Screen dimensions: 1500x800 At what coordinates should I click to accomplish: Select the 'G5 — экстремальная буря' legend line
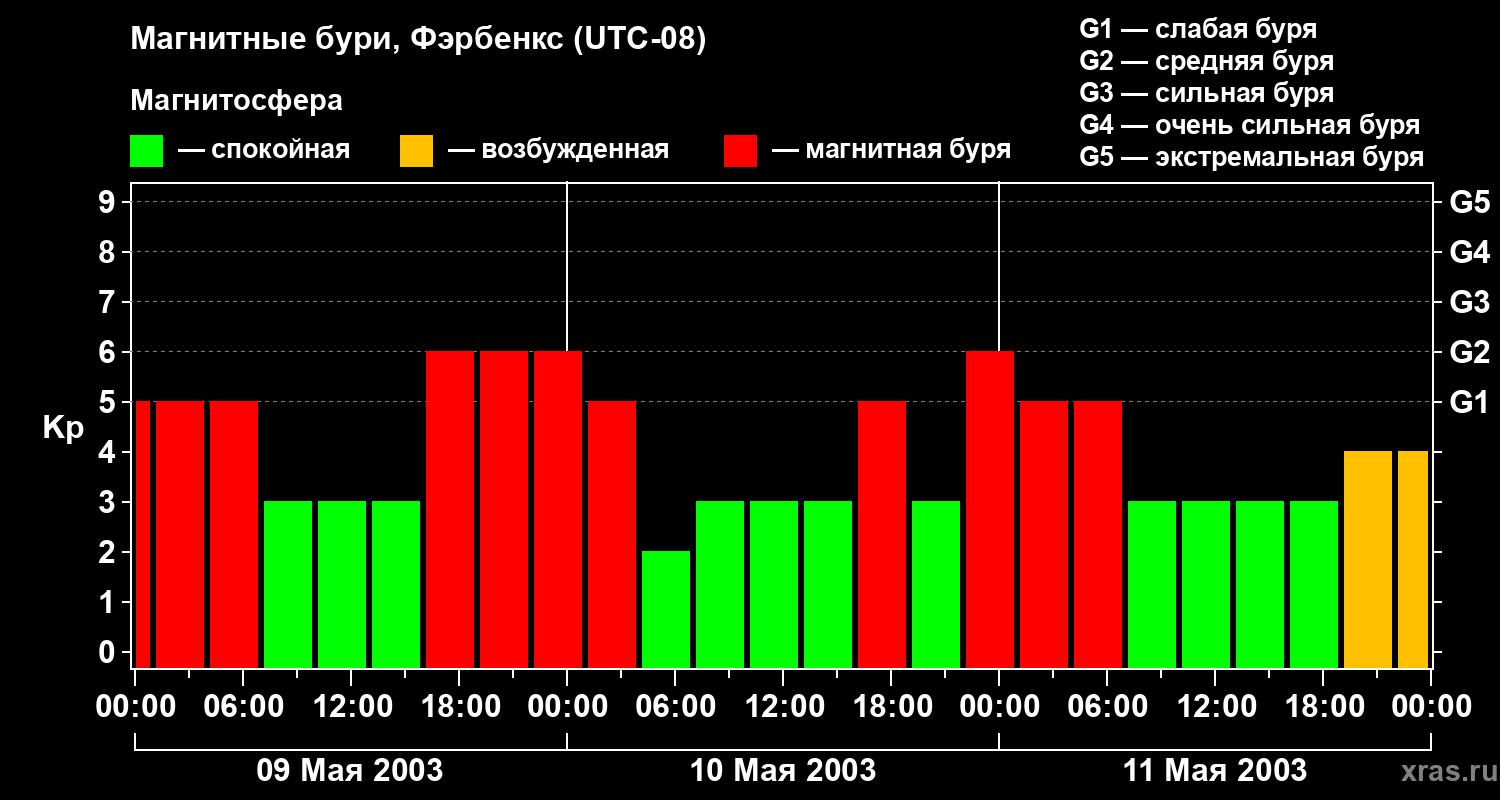[x=1251, y=158]
